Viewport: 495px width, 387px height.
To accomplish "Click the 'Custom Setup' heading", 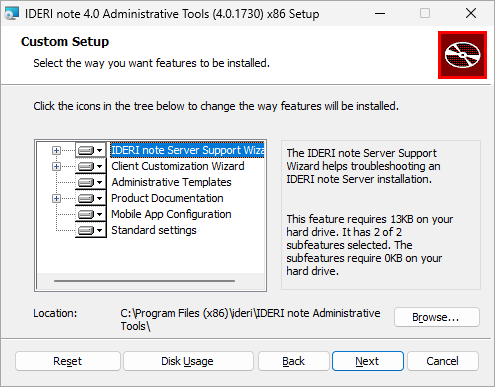I will click(65, 42).
